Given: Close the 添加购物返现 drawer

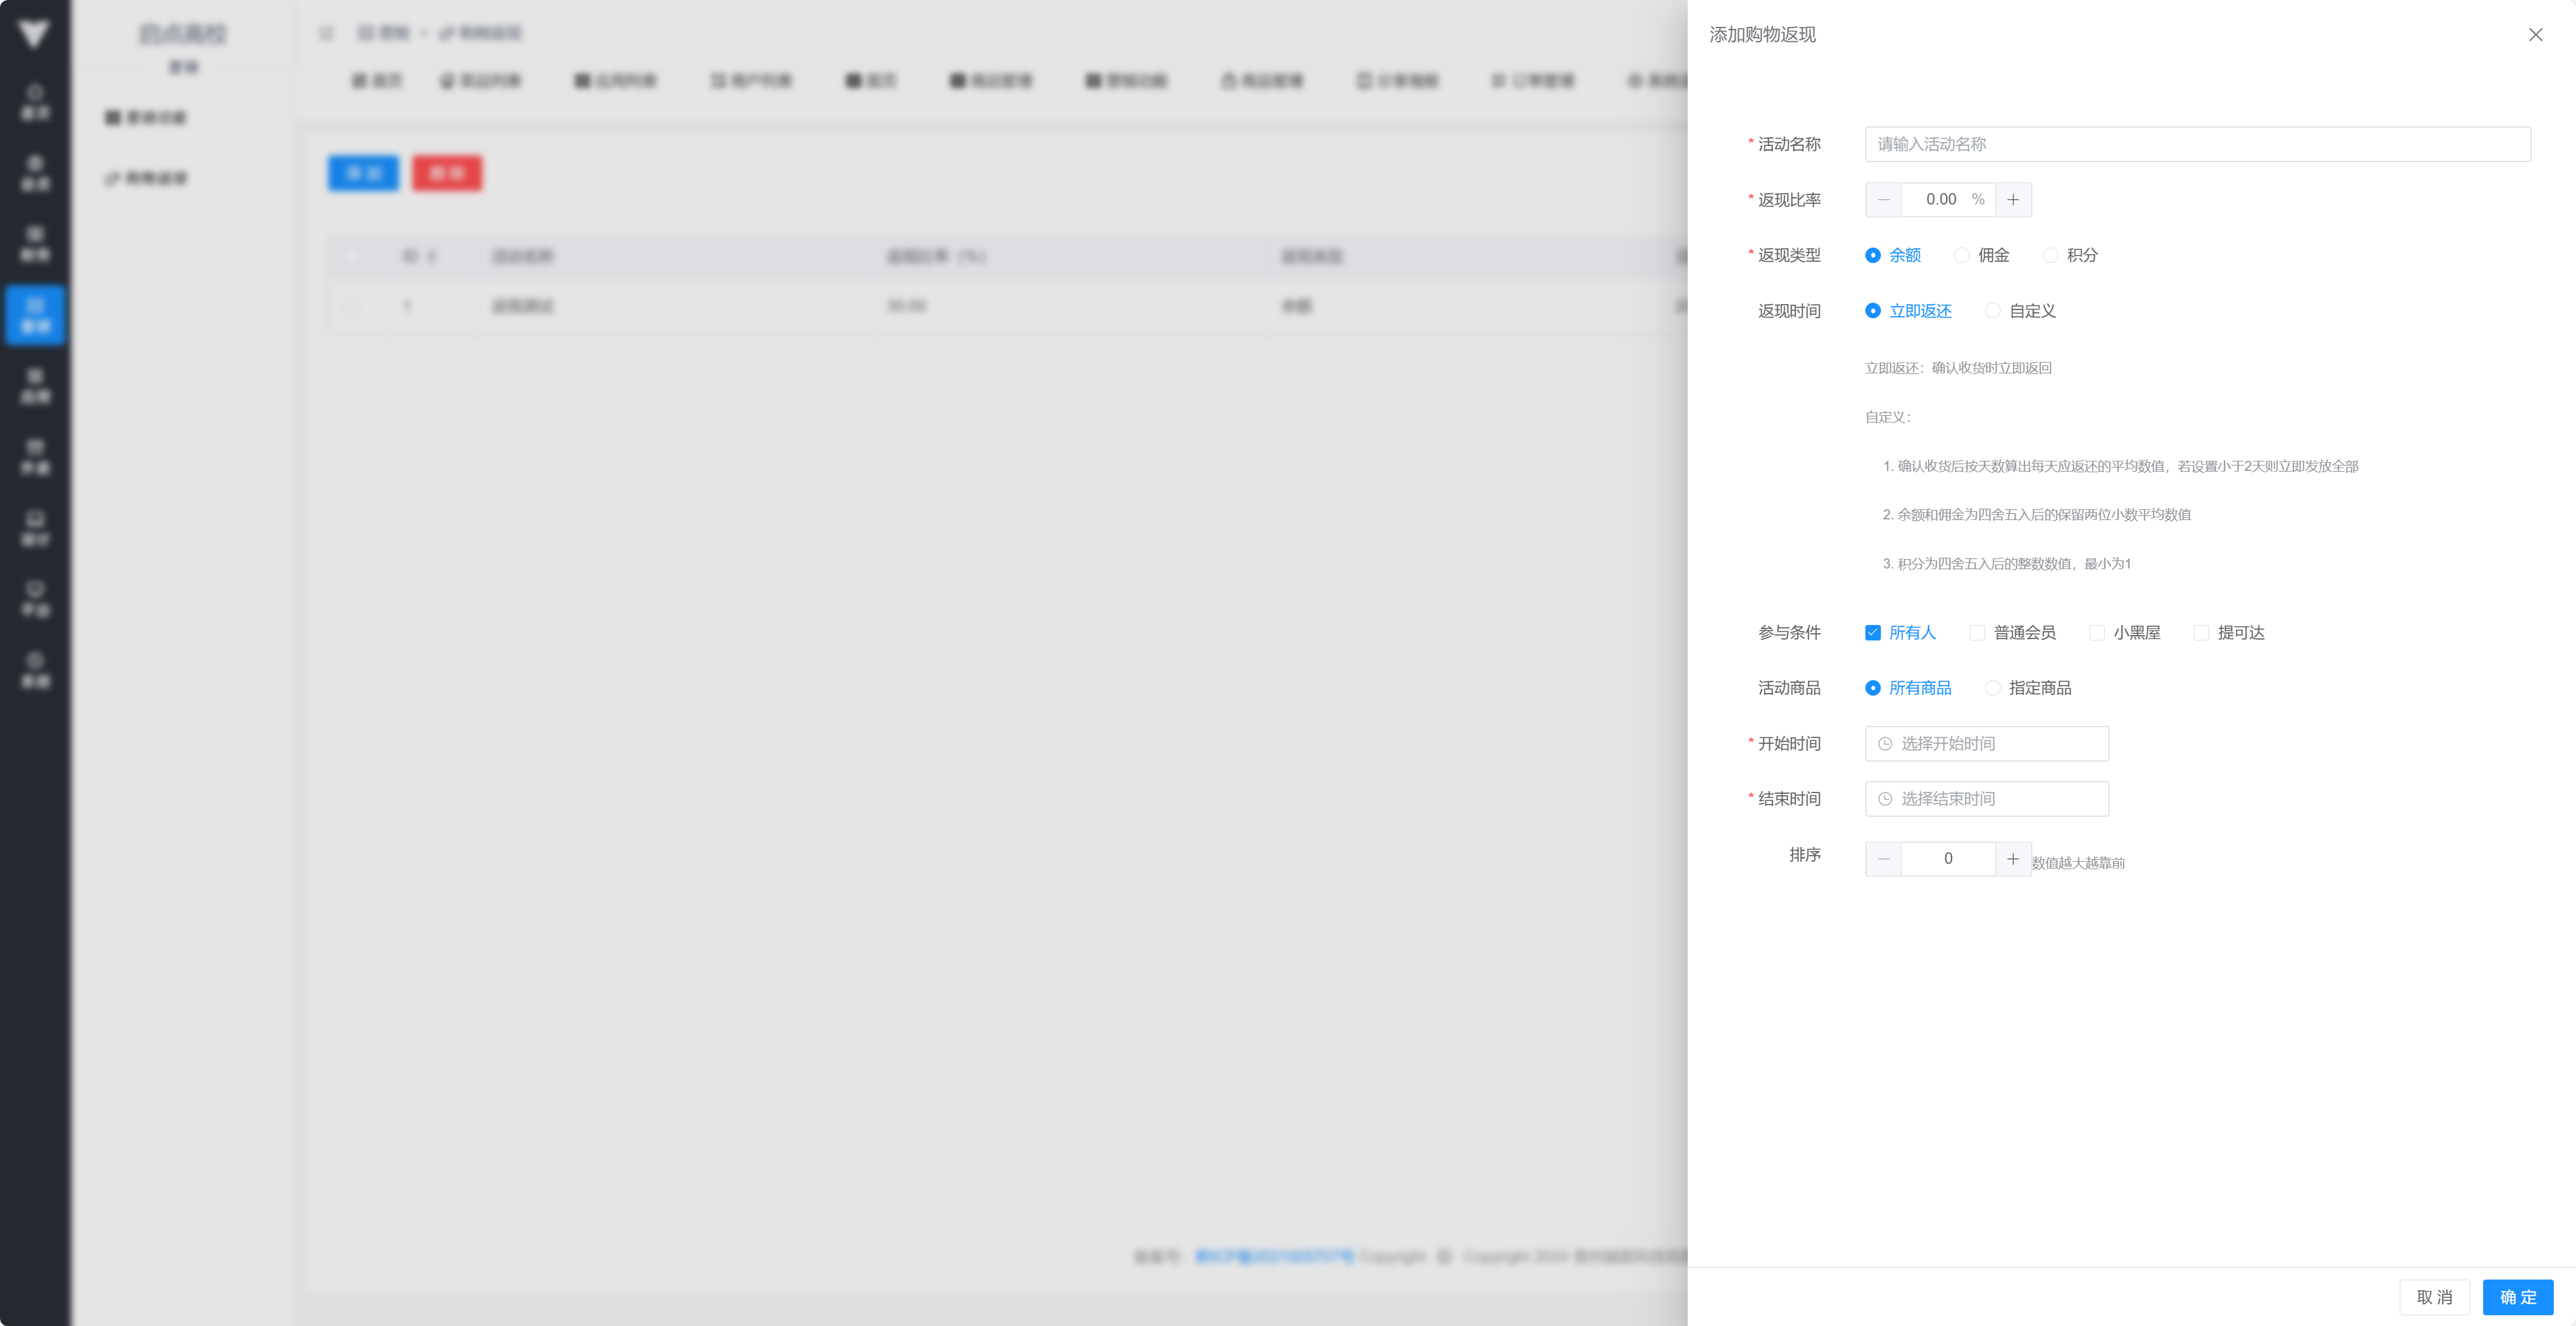Looking at the screenshot, I should (2535, 35).
